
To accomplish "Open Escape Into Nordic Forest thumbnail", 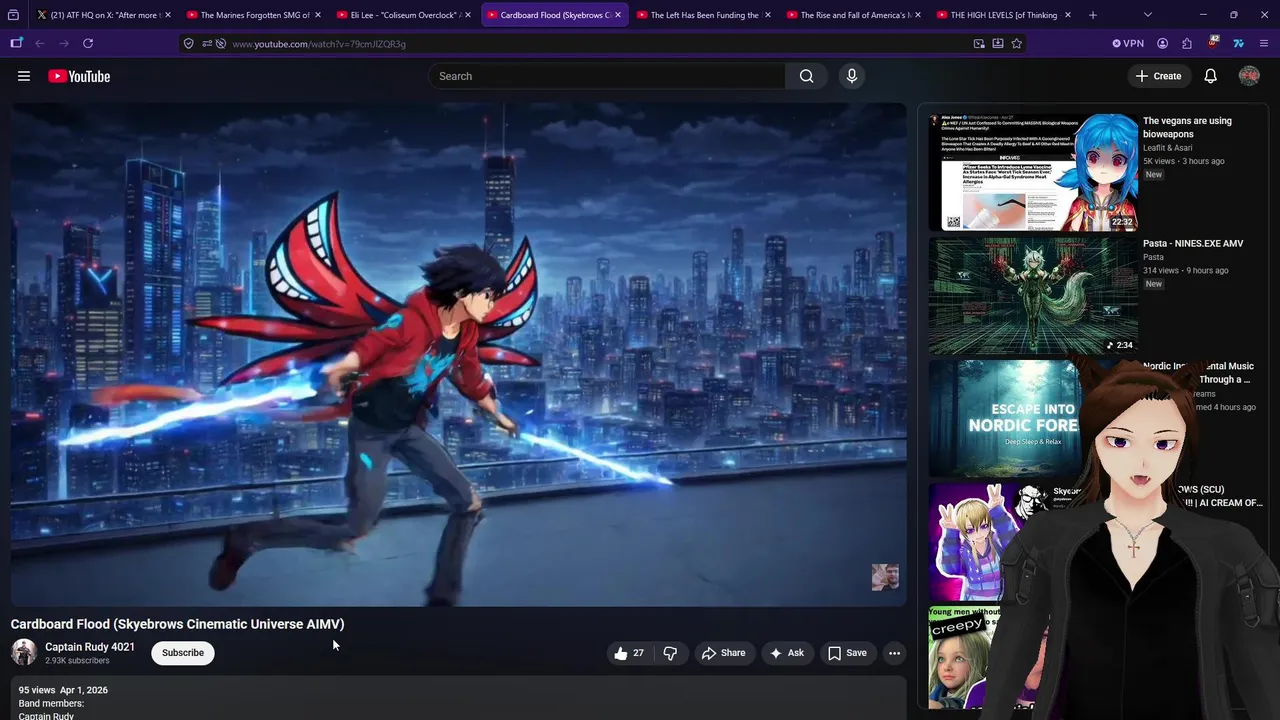I will (x=1004, y=418).
